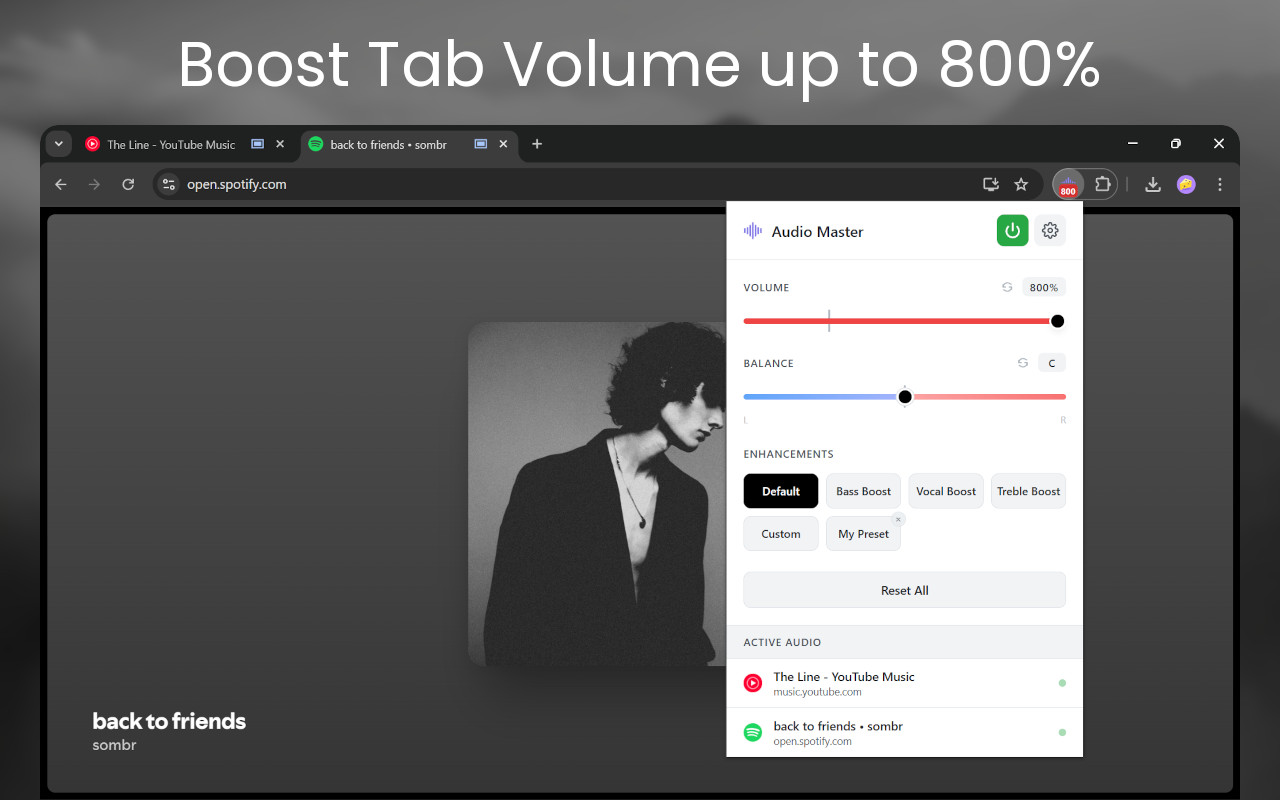The image size is (1280, 800).
Task: Switch to back to friends Spotify in Active Audio
Action: click(905, 733)
